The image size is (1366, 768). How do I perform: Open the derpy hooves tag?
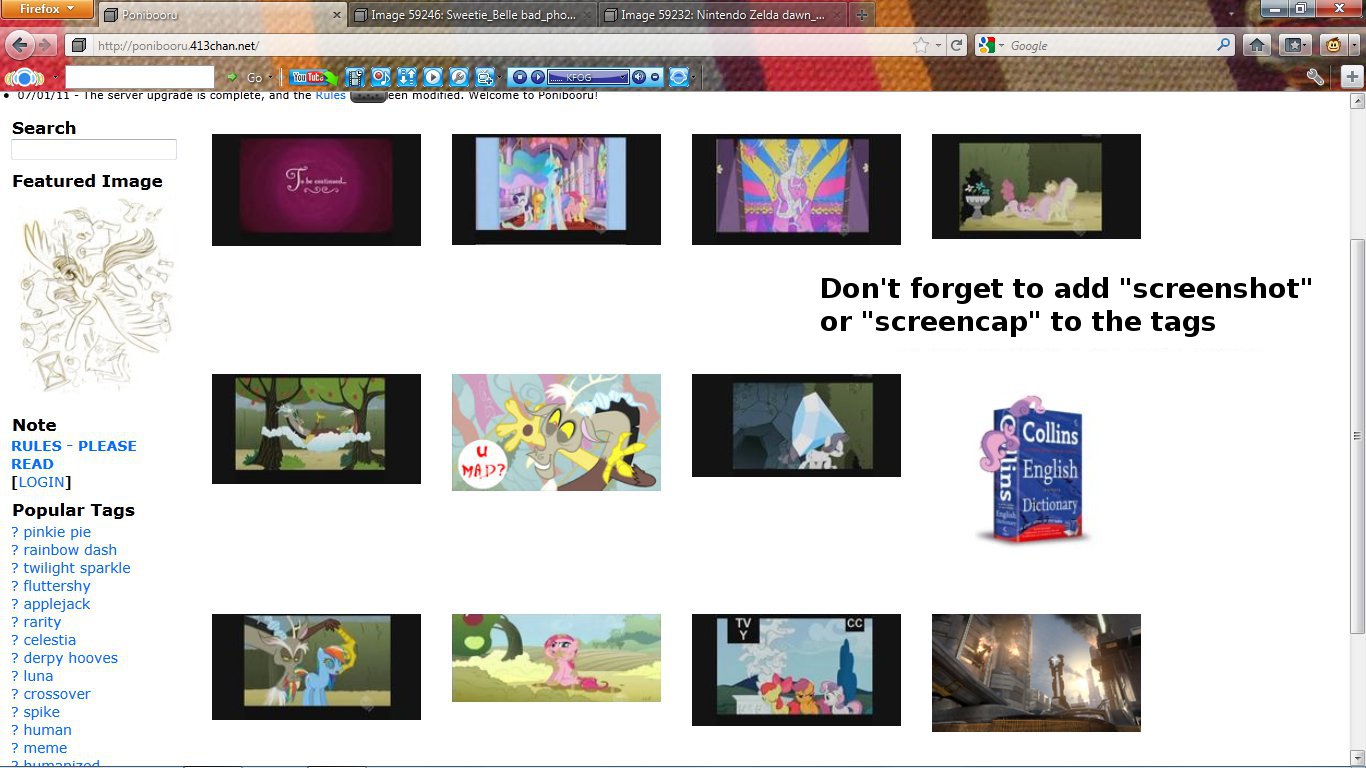tap(70, 658)
